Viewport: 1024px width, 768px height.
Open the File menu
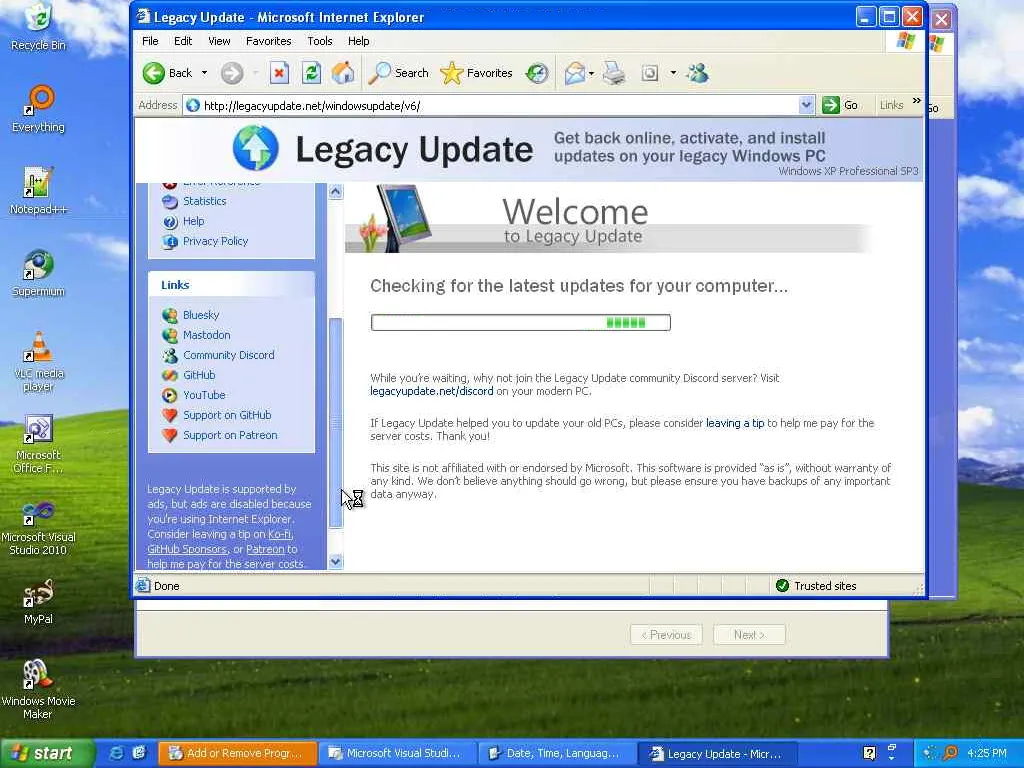click(x=150, y=40)
